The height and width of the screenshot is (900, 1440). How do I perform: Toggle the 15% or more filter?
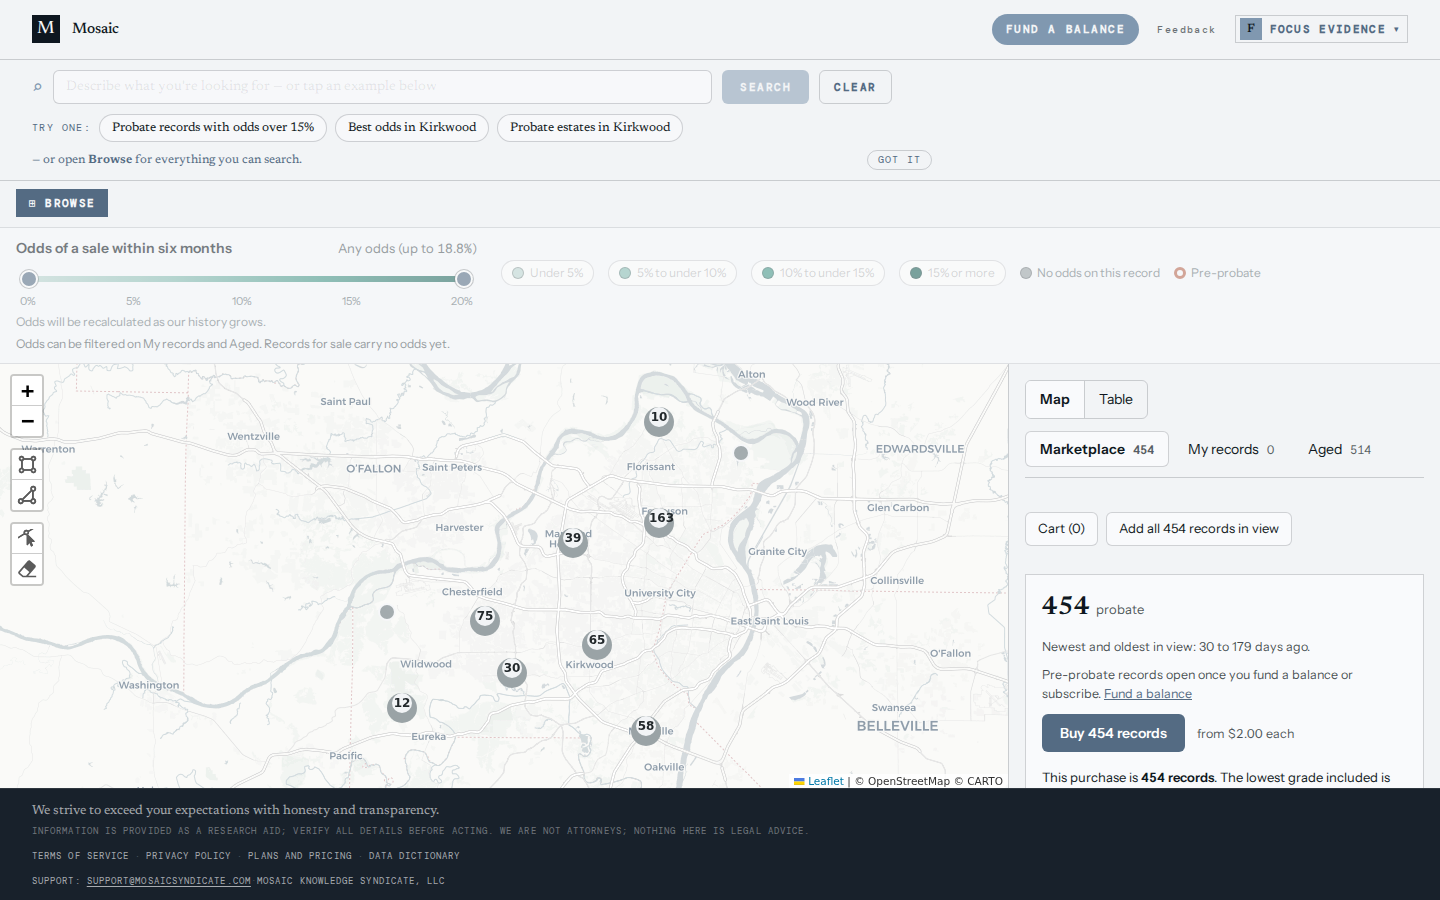(952, 273)
